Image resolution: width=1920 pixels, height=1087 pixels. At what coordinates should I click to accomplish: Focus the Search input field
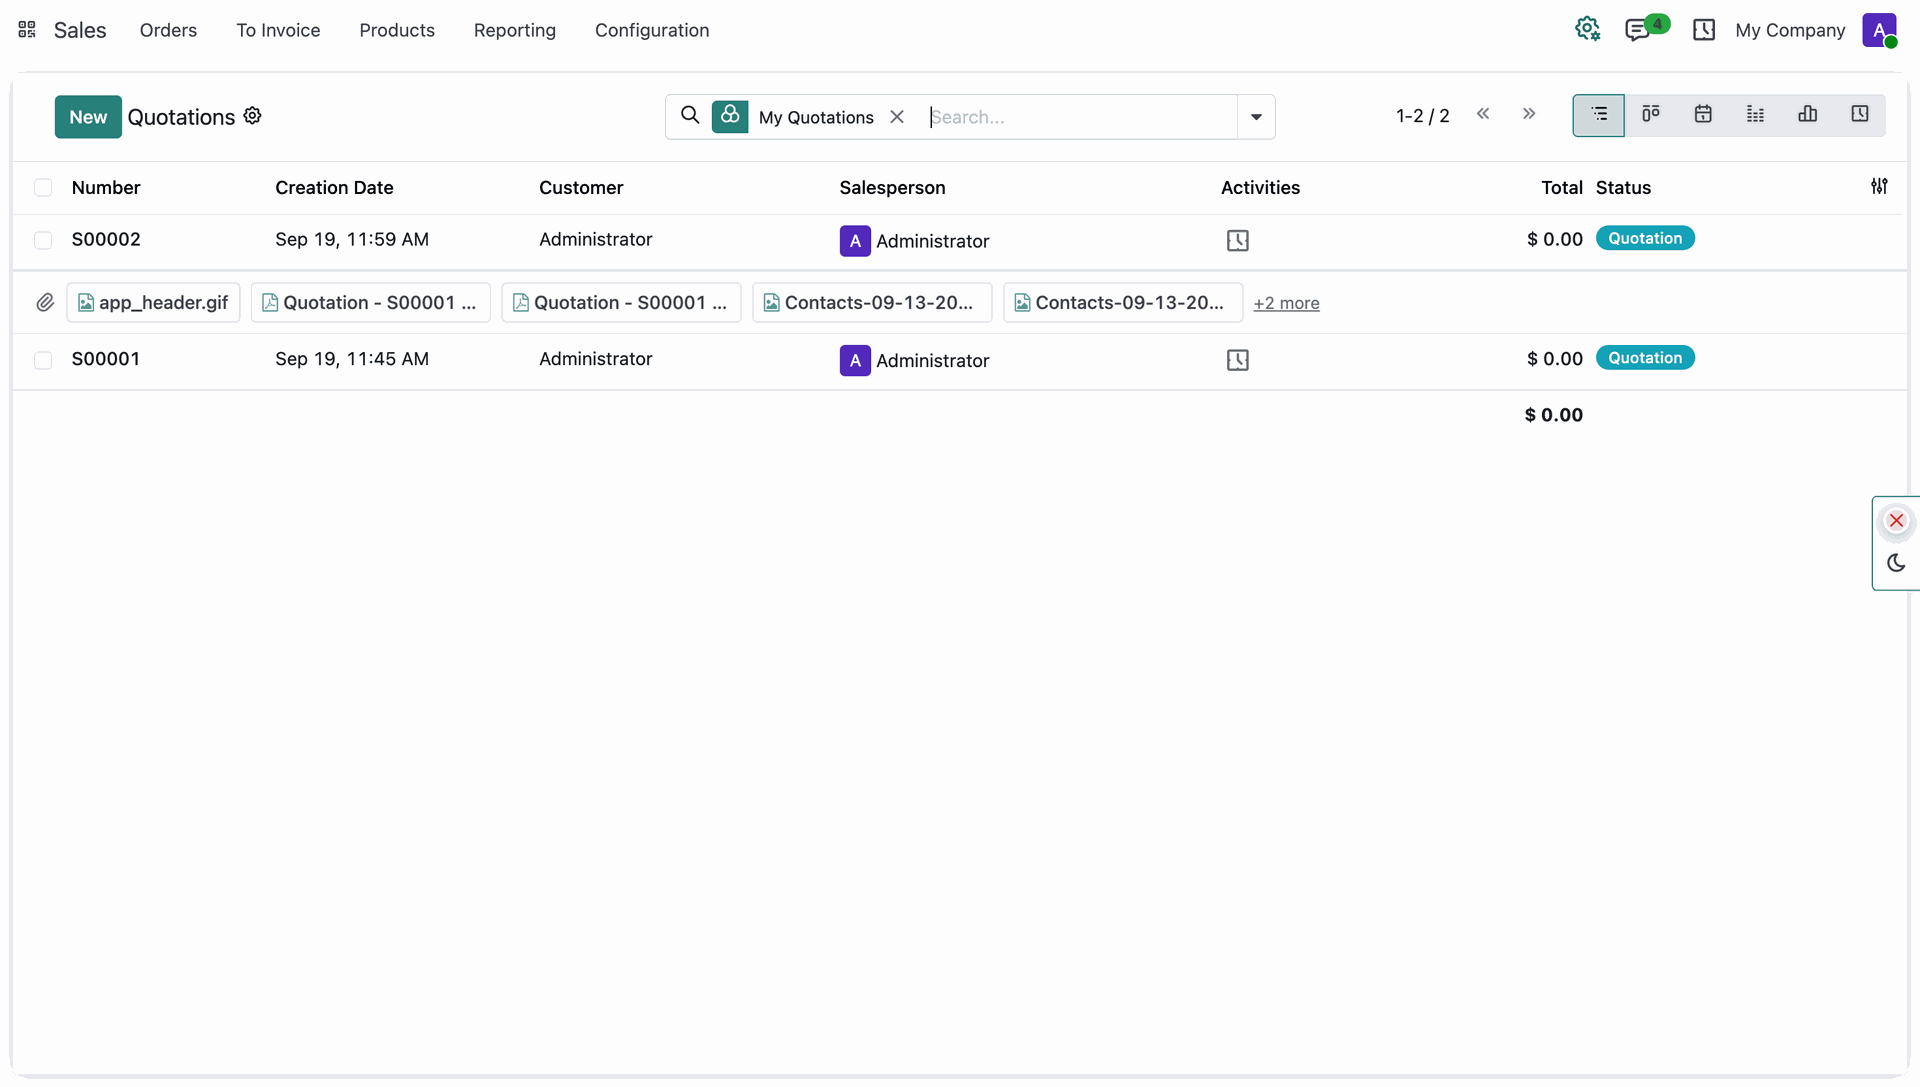click(1080, 117)
